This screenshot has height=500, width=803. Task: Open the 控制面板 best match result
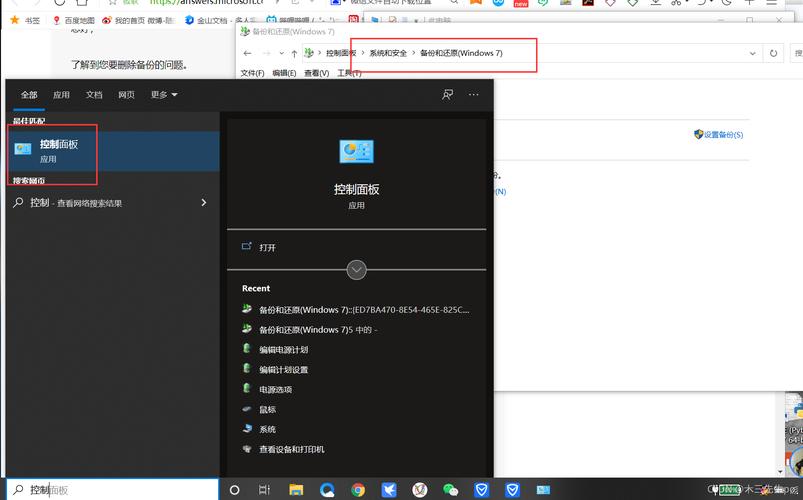click(58, 151)
